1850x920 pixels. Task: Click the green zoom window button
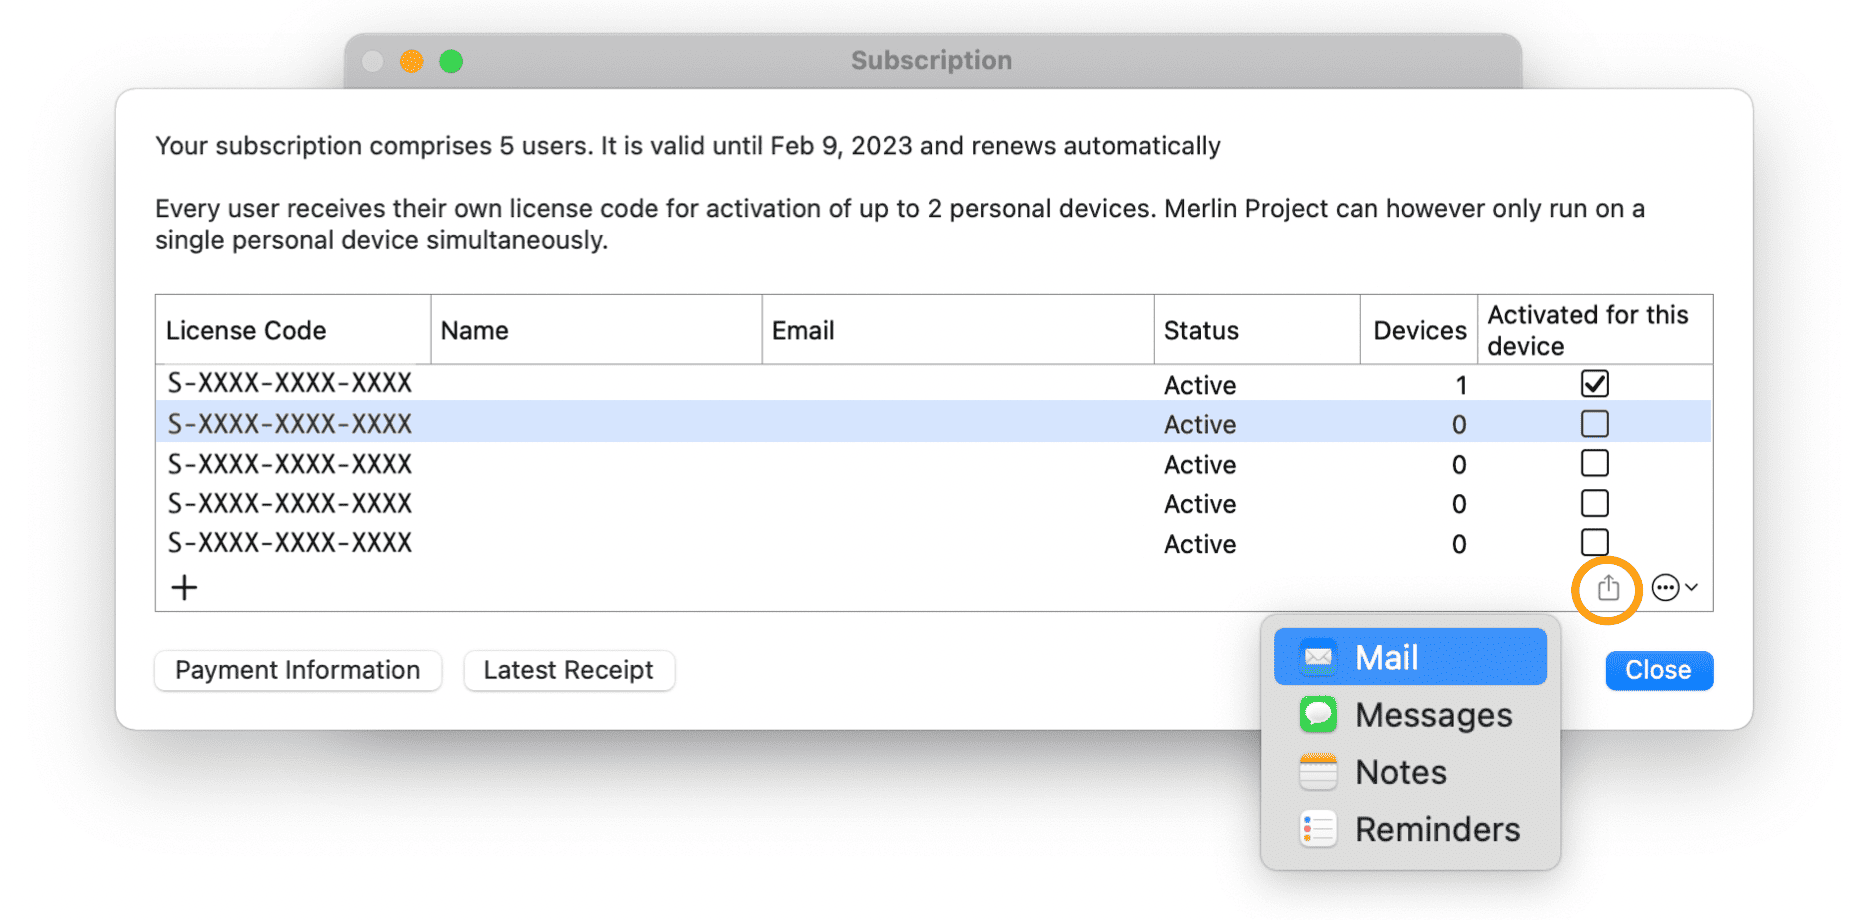tap(451, 62)
